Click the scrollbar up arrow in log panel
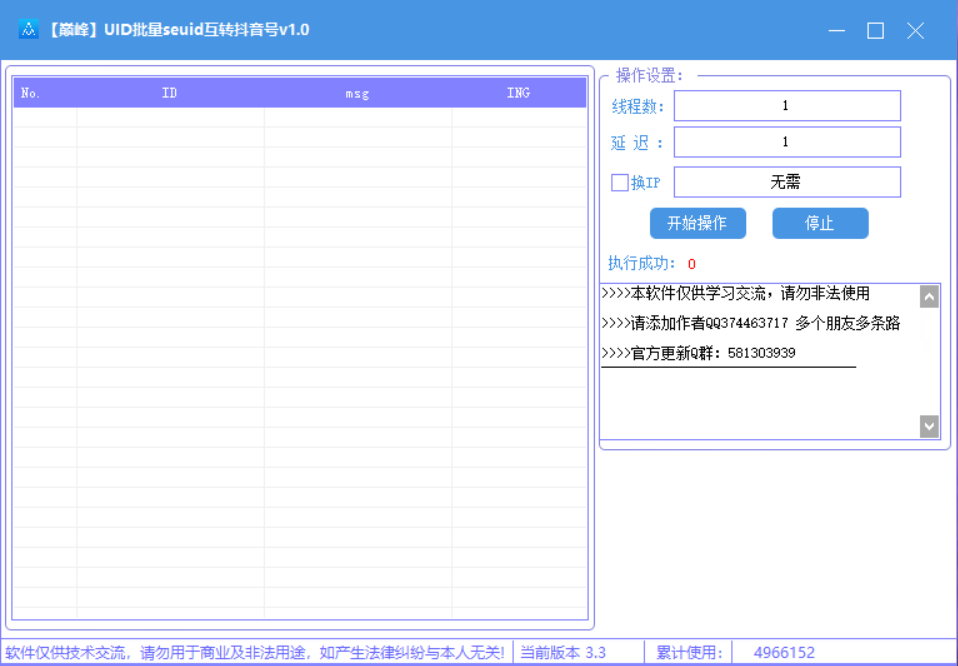The image size is (958, 666). click(929, 294)
